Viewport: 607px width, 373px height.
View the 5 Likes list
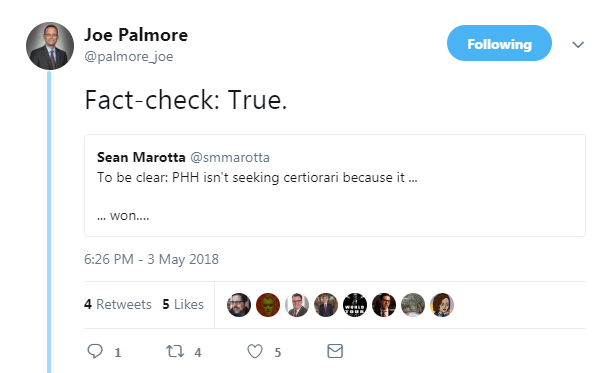coord(183,305)
